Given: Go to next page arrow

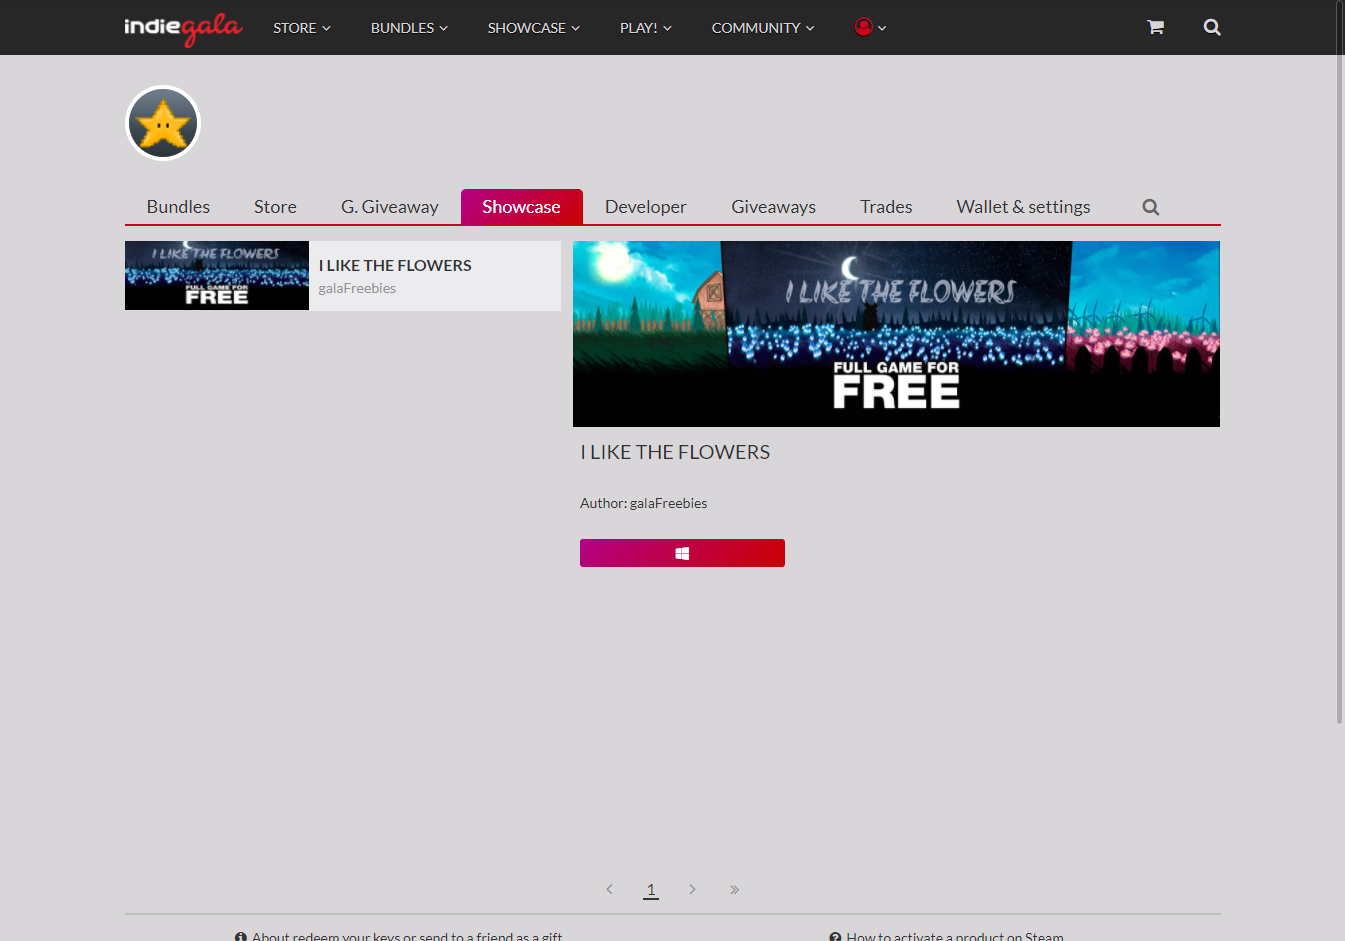Looking at the screenshot, I should (x=692, y=889).
